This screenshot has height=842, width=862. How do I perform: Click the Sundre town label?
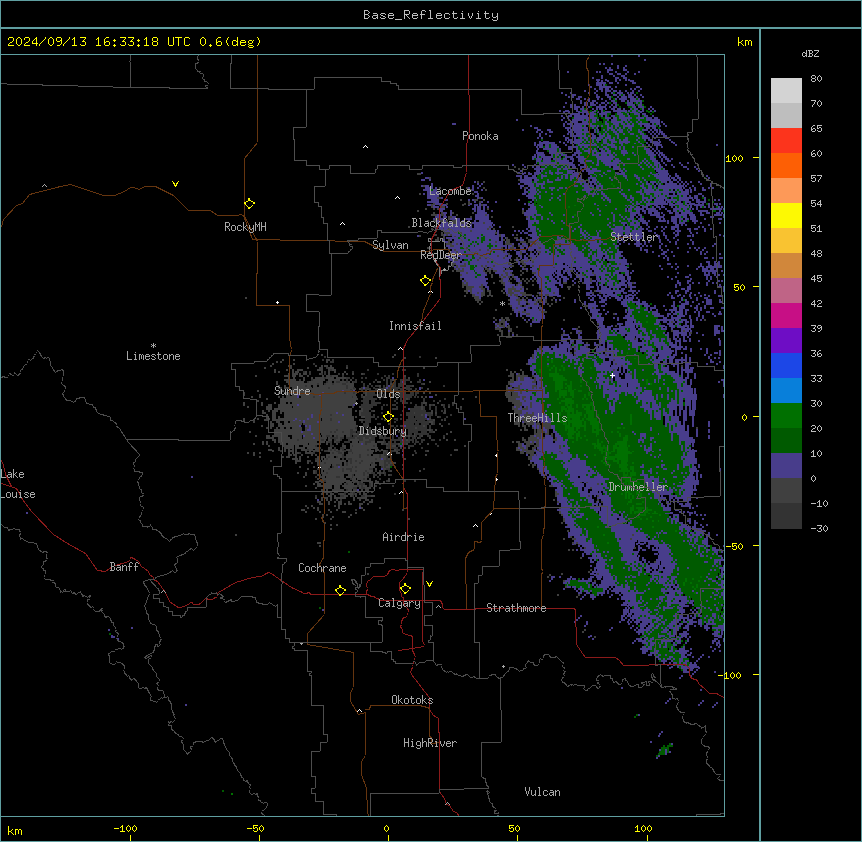[x=292, y=391]
